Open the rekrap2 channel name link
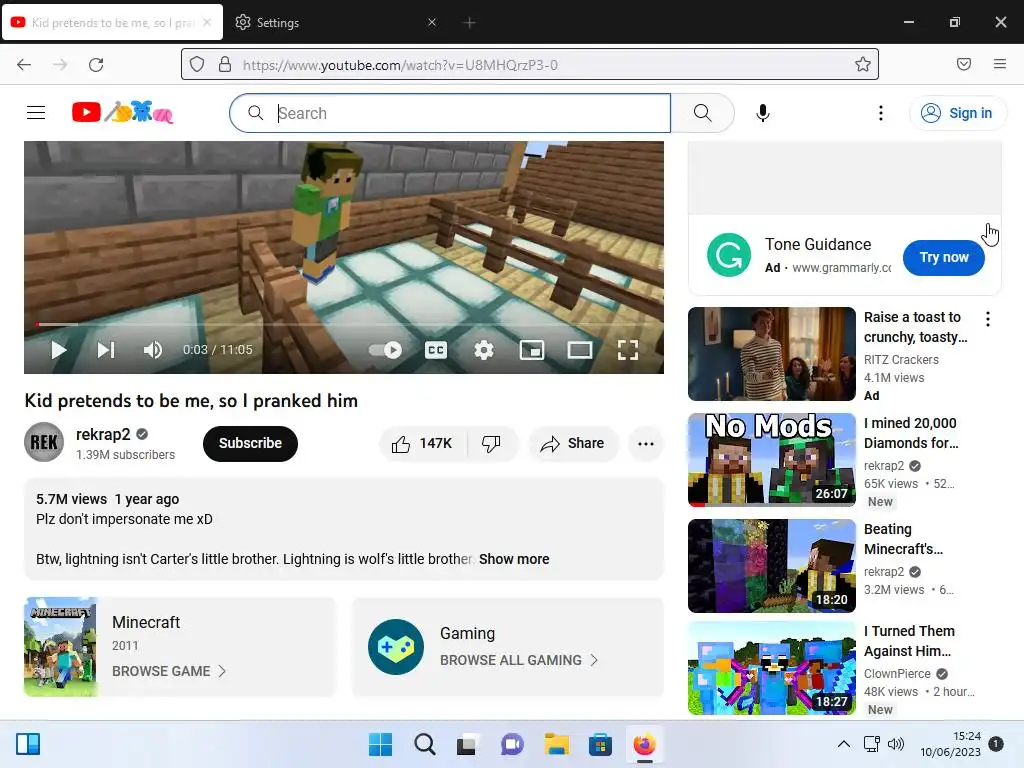 click(x=103, y=434)
